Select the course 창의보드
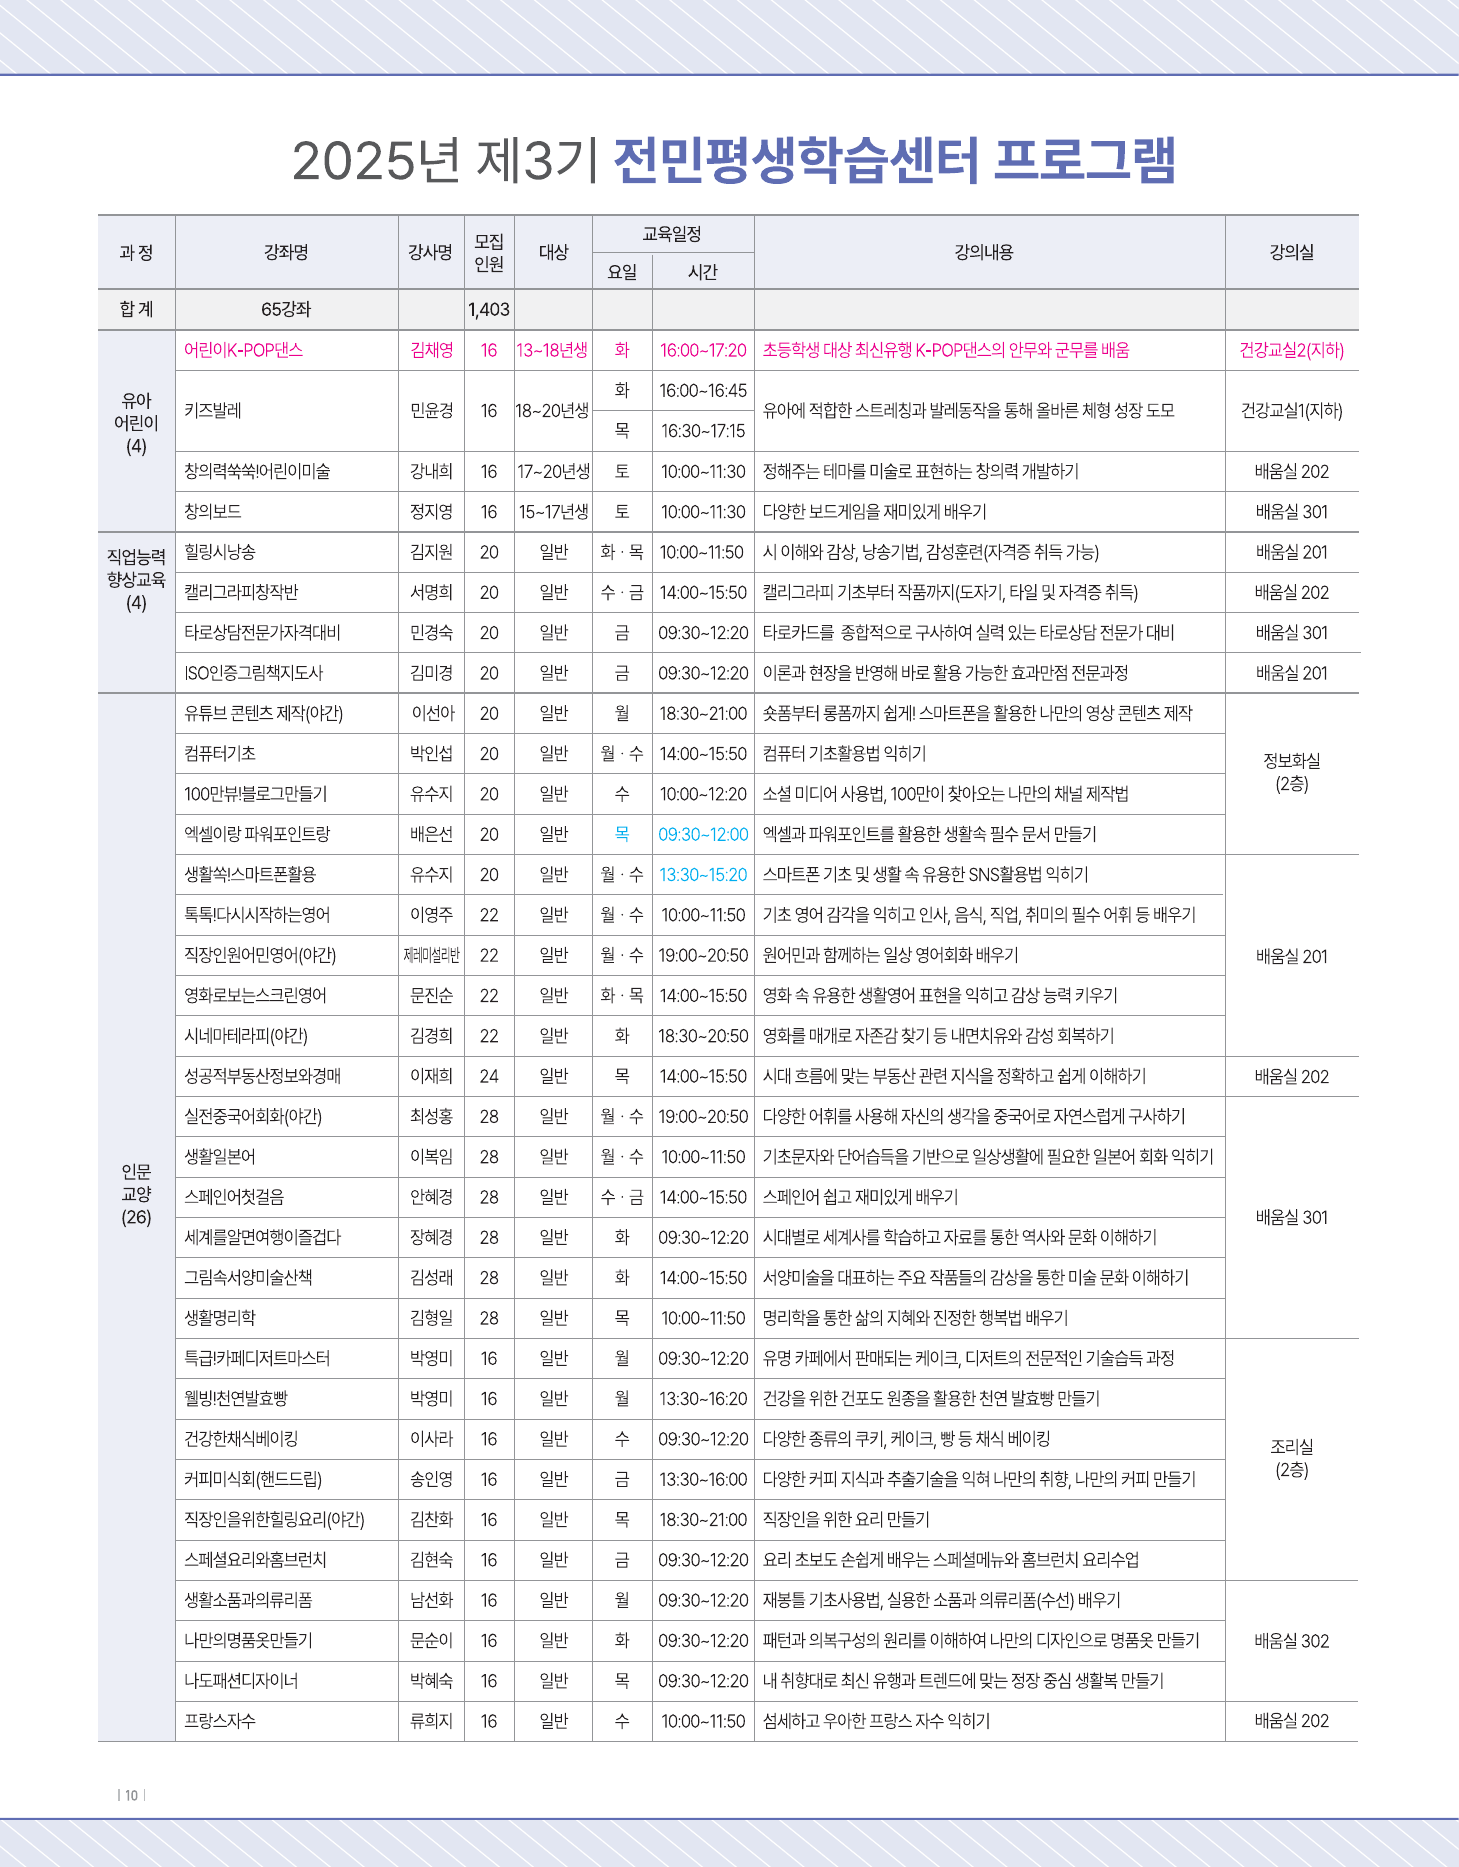The height and width of the screenshot is (1867, 1459). pyautogui.click(x=212, y=511)
